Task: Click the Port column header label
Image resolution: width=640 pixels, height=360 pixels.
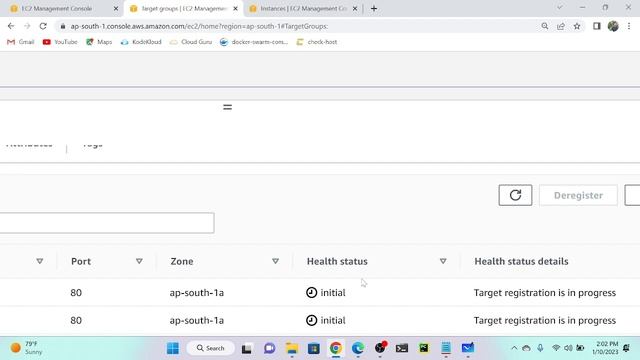Action: click(81, 261)
